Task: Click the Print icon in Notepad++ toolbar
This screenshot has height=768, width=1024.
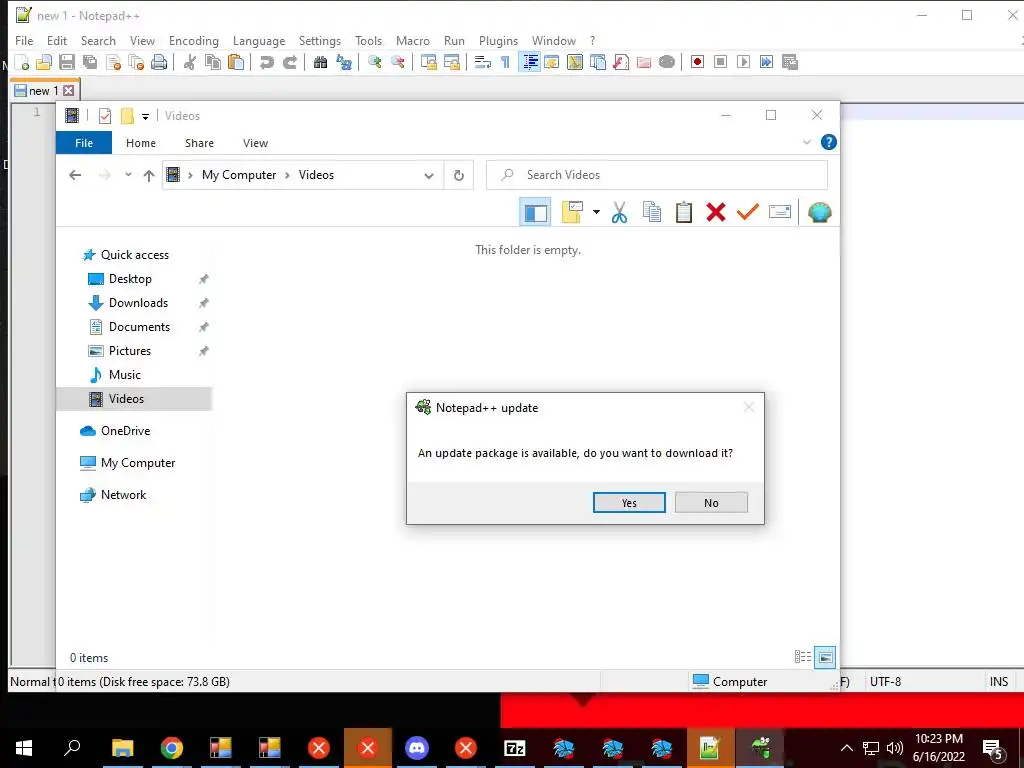Action: [x=159, y=62]
